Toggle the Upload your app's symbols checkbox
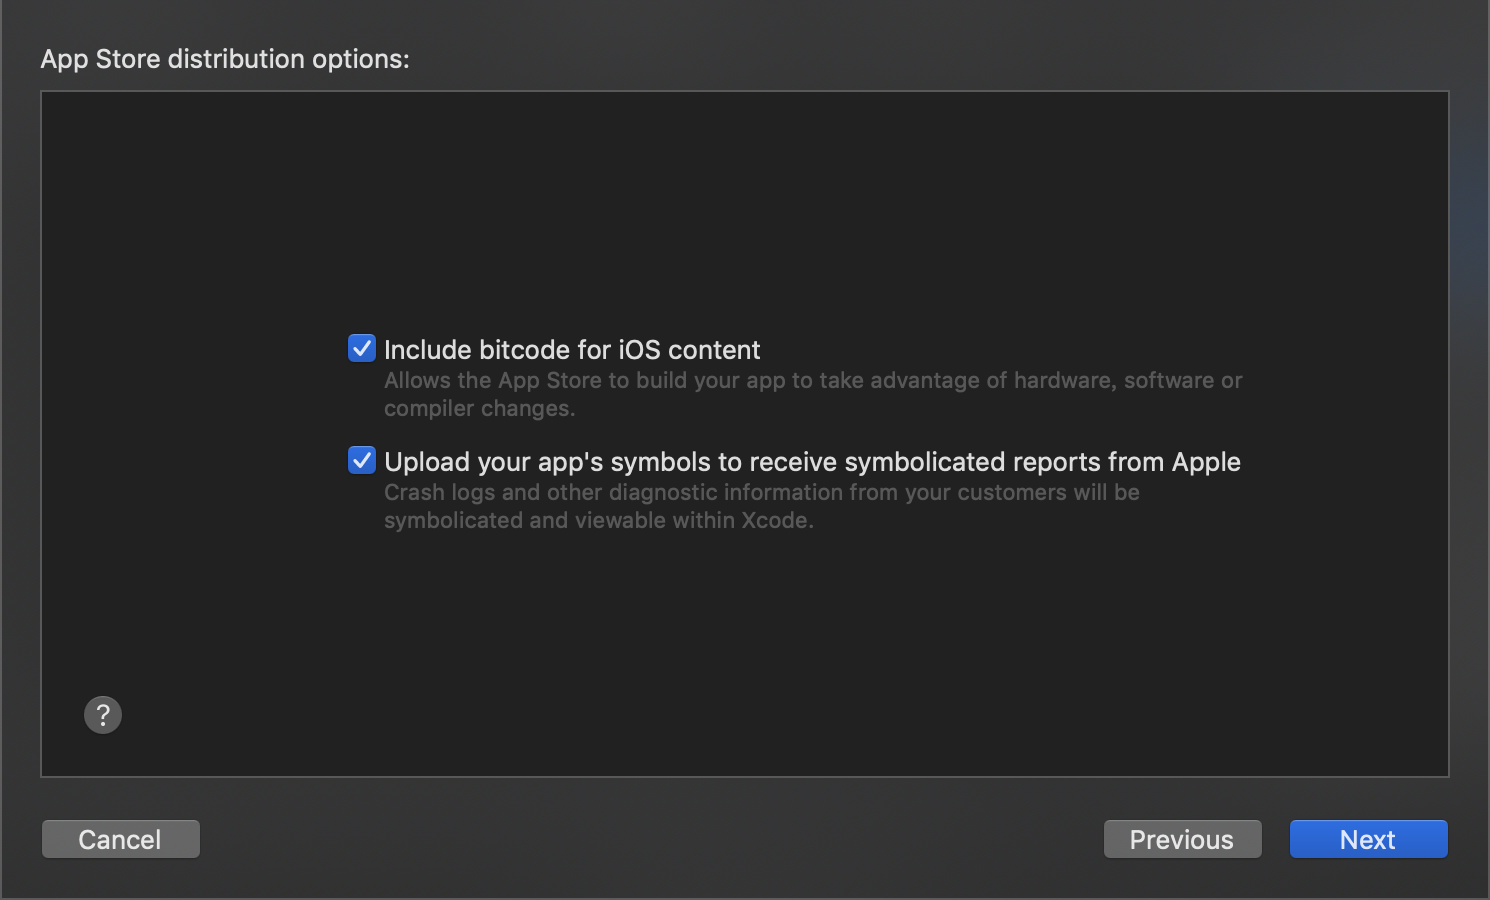Image resolution: width=1490 pixels, height=900 pixels. pos(362,460)
